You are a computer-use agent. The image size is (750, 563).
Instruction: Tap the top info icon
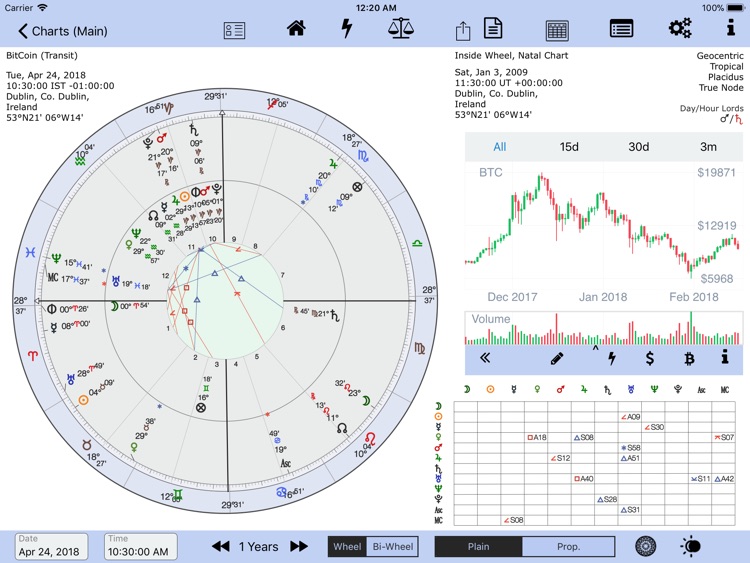pos(730,27)
